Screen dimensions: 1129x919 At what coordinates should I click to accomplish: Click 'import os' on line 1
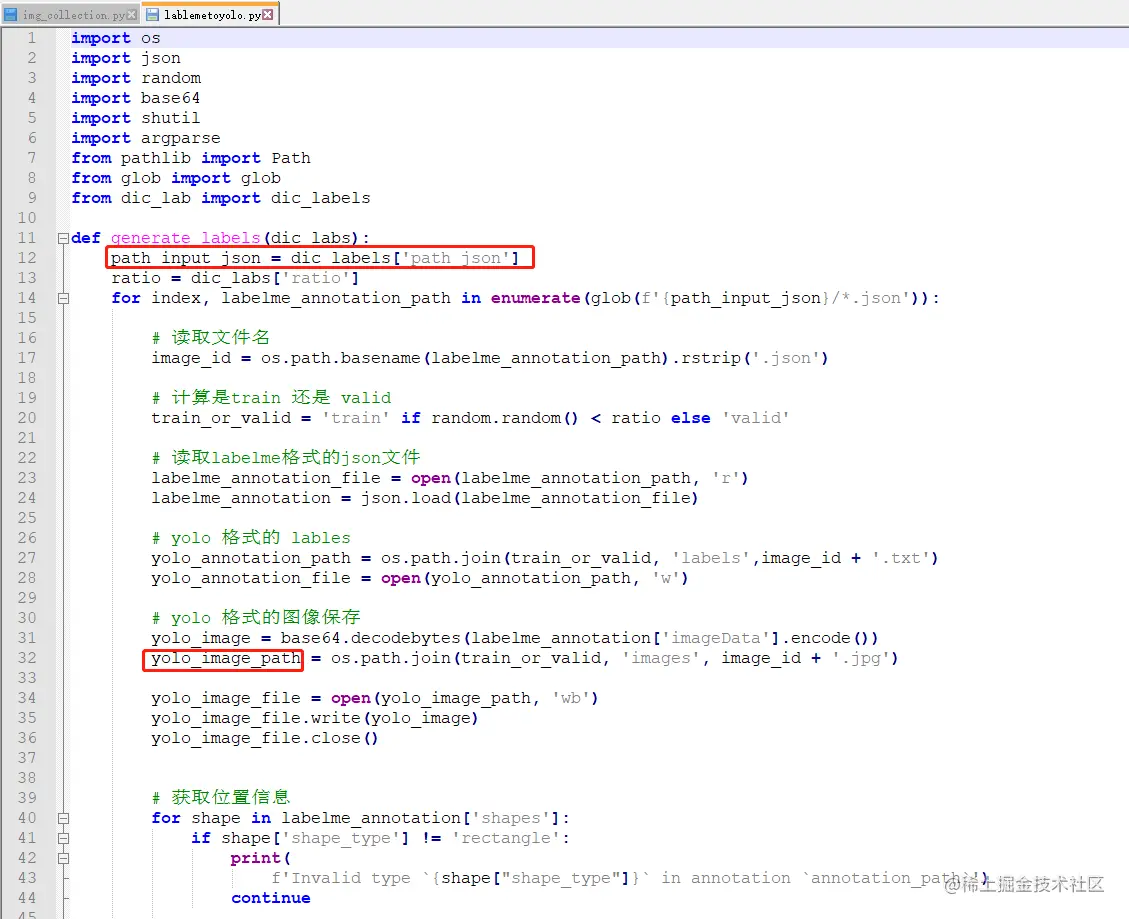pos(116,37)
